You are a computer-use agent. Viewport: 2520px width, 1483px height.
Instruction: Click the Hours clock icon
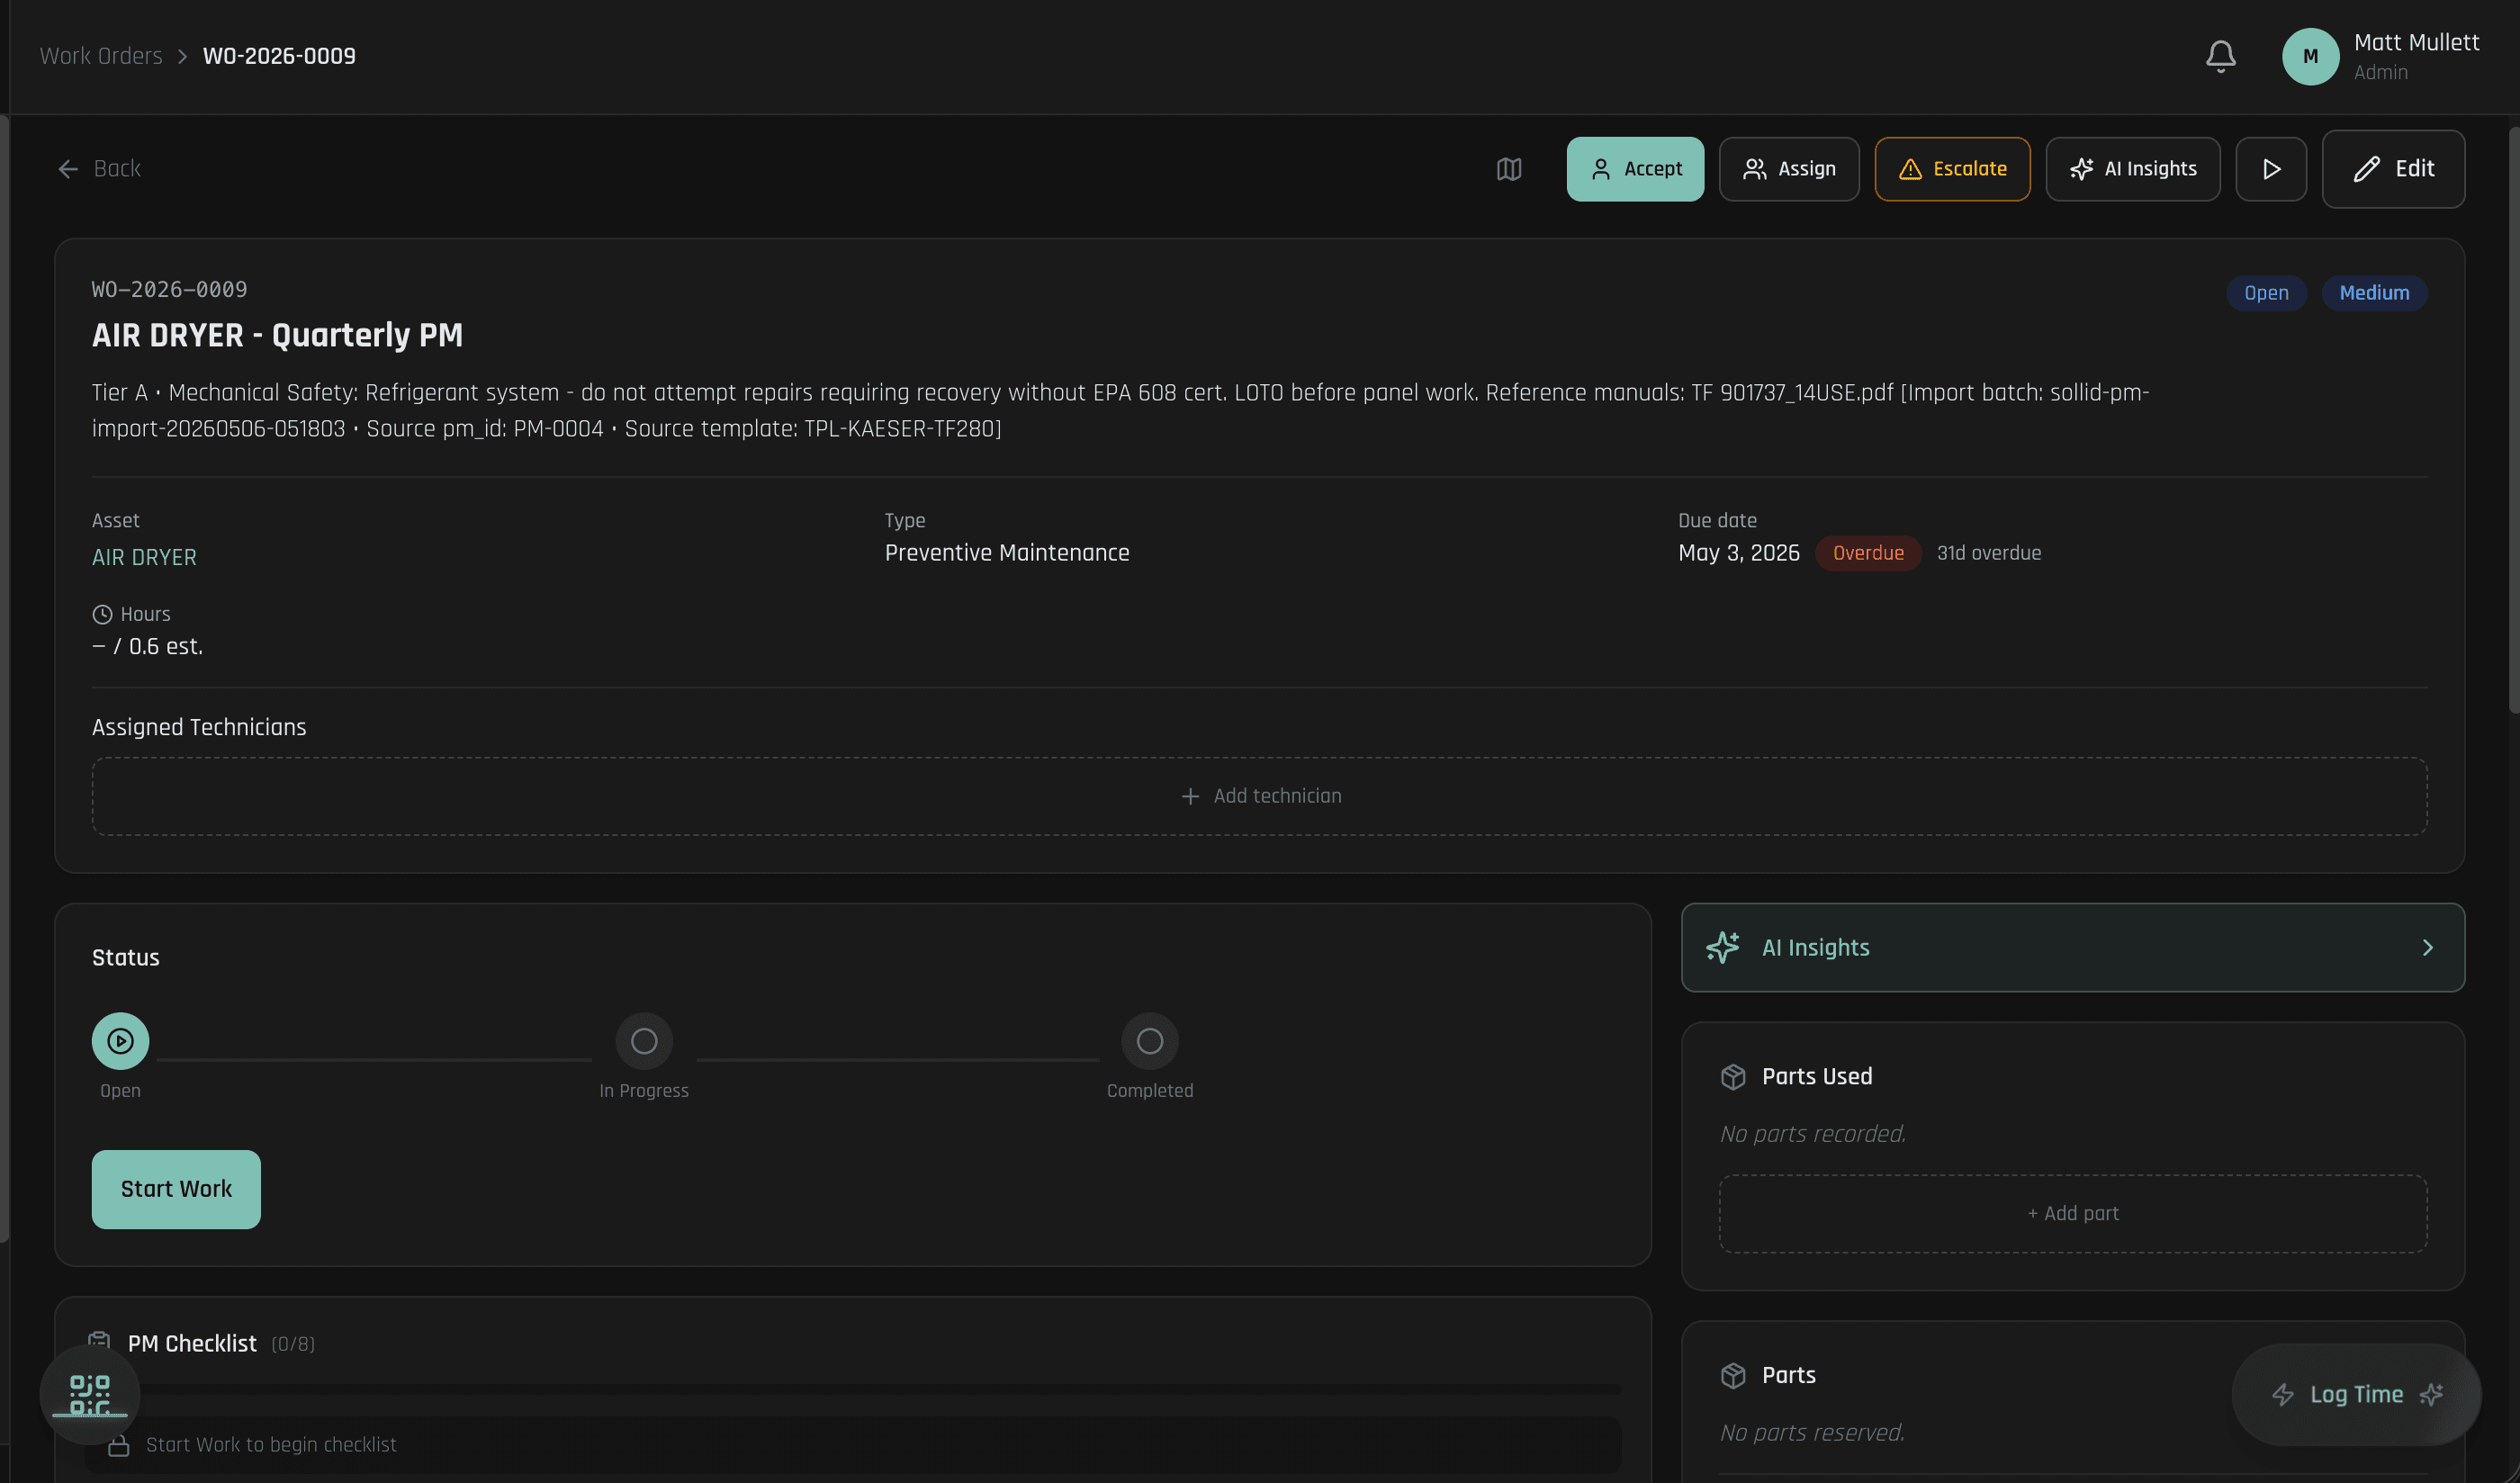pos(102,614)
